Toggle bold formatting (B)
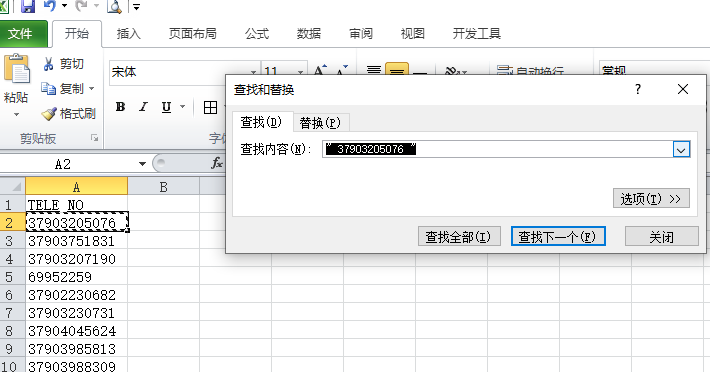 pyautogui.click(x=120, y=107)
